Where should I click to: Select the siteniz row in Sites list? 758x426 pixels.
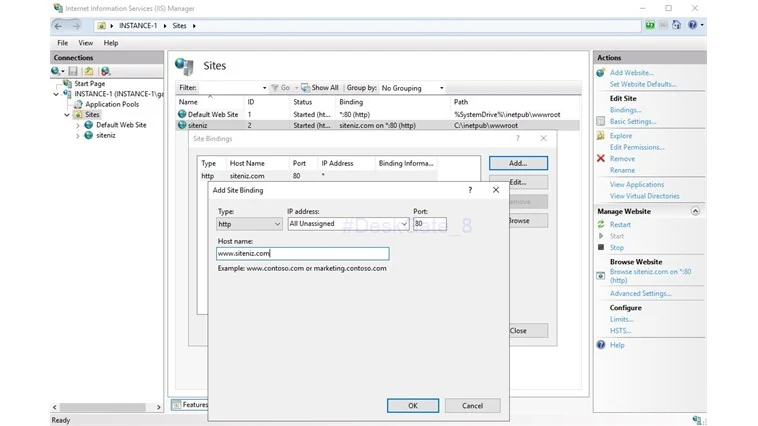(377, 125)
